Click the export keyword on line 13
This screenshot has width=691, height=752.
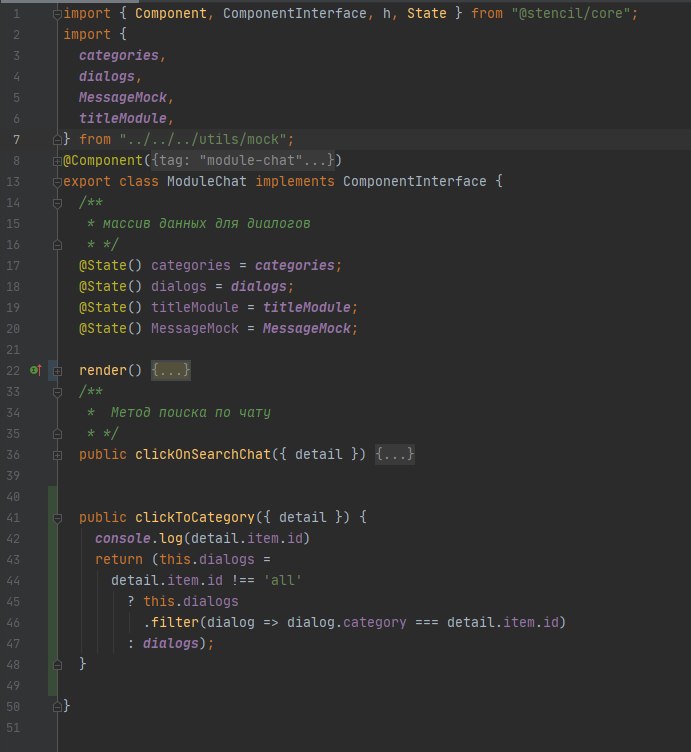pos(87,181)
